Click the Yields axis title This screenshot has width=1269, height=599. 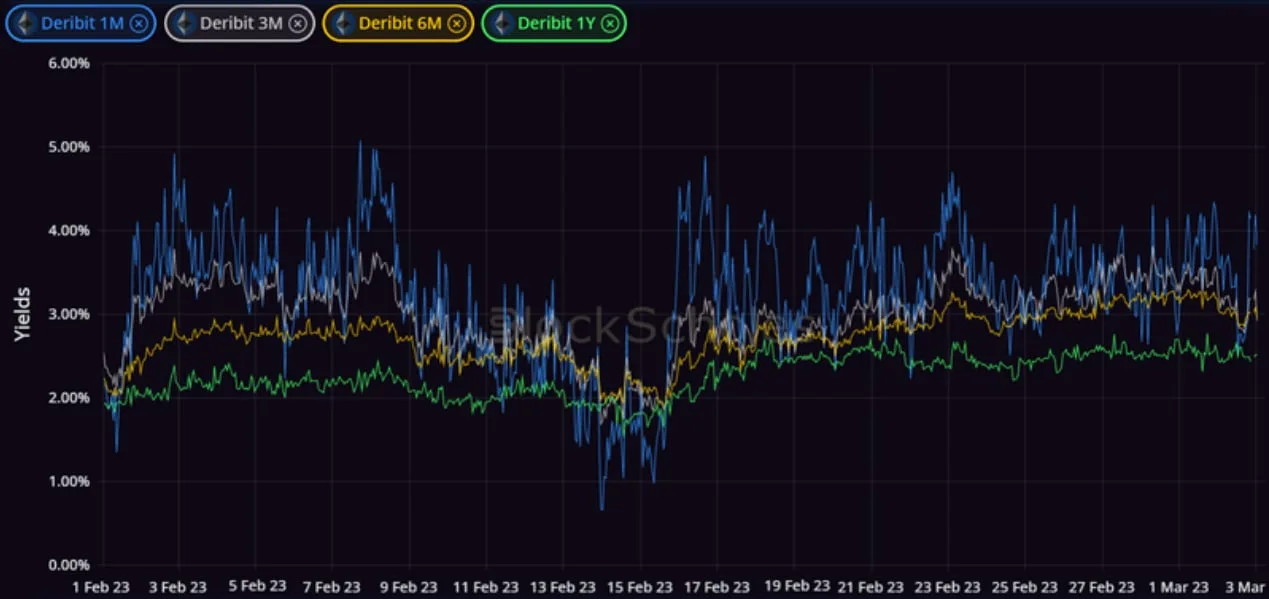pos(22,315)
